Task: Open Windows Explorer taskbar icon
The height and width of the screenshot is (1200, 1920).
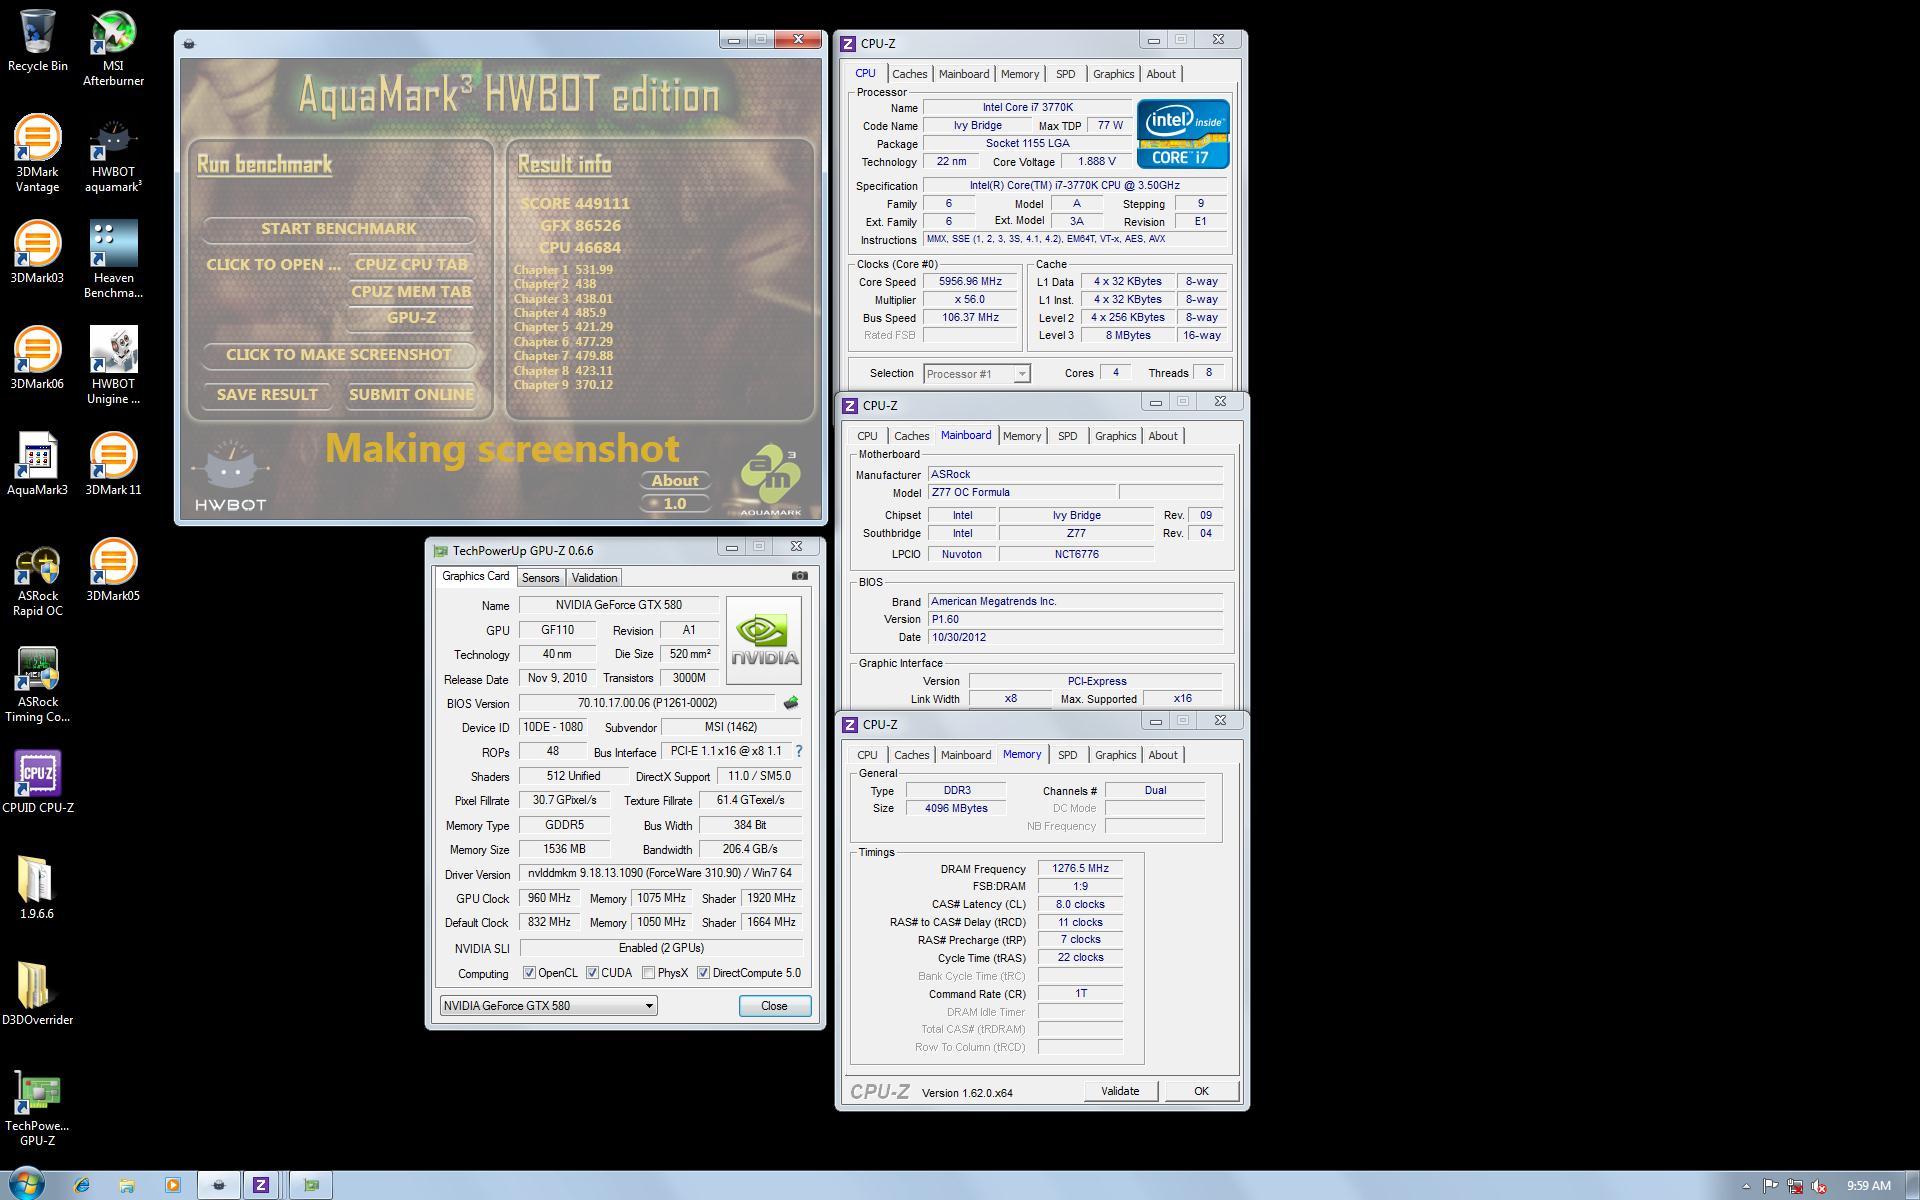Action: tap(127, 1185)
